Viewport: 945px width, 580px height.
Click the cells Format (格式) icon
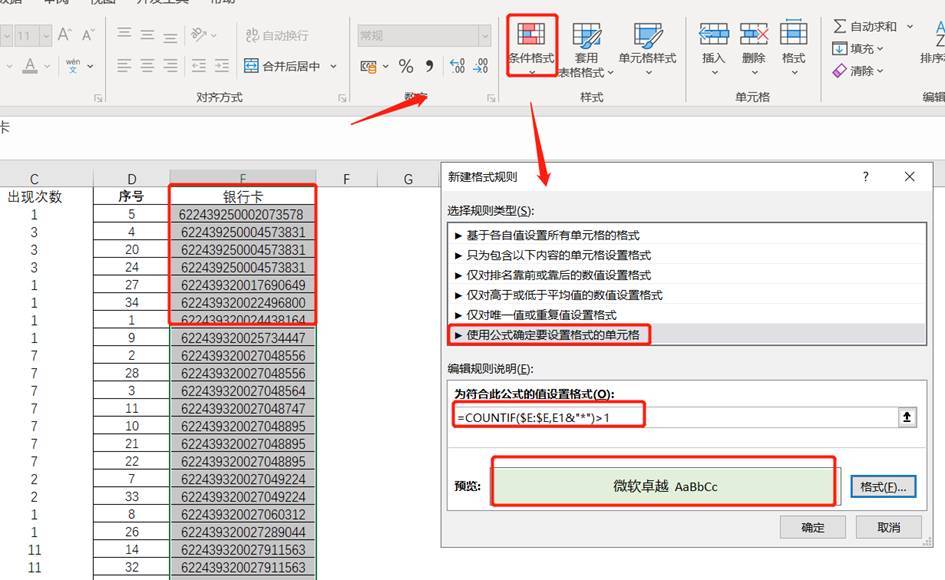click(793, 33)
